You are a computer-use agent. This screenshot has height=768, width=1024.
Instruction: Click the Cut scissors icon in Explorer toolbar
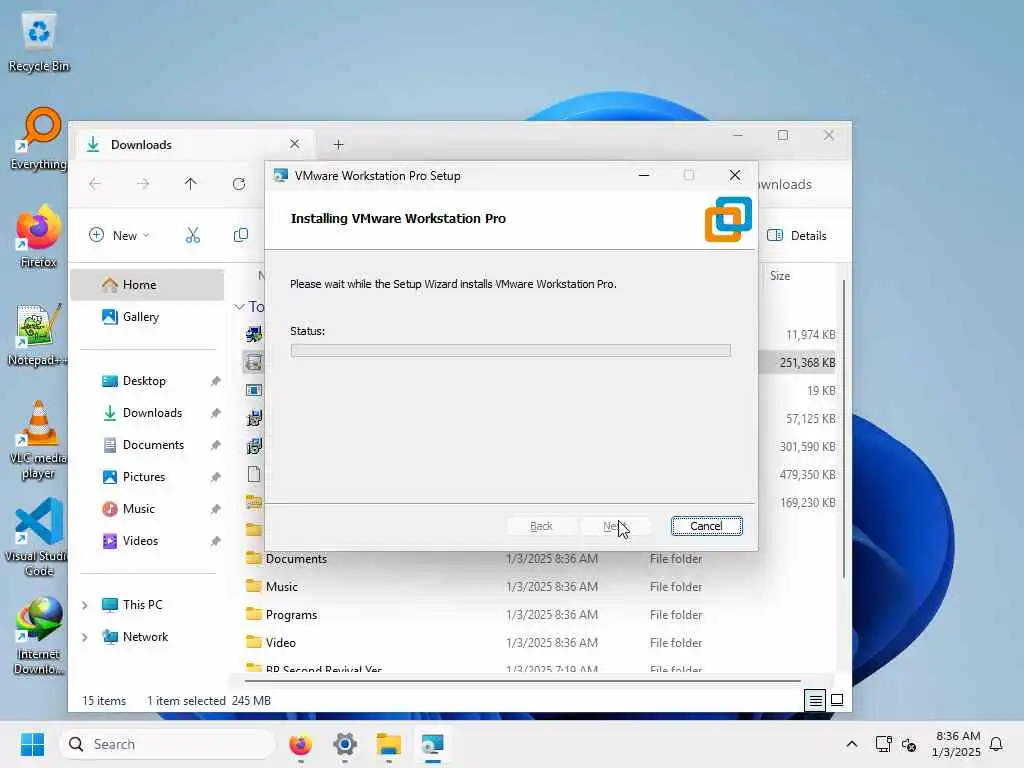(x=193, y=235)
